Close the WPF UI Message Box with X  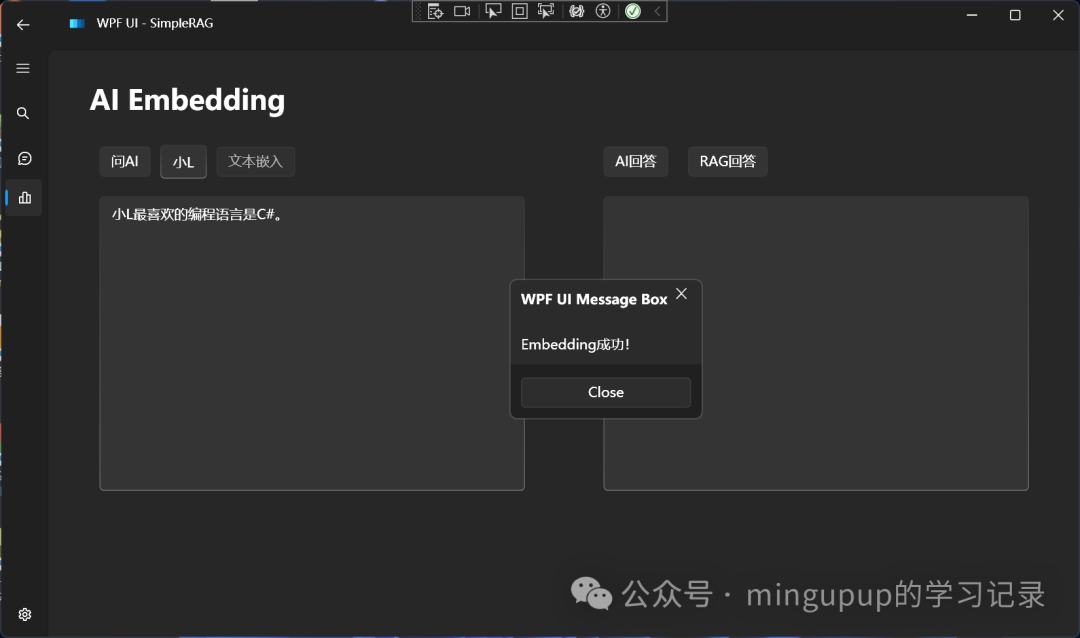pyautogui.click(x=681, y=294)
